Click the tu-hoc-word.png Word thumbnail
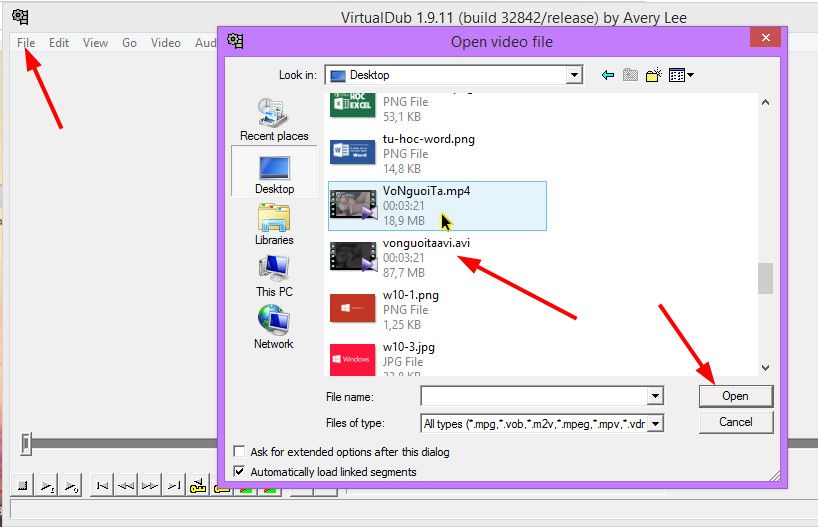The height and width of the screenshot is (527, 818). (x=353, y=152)
